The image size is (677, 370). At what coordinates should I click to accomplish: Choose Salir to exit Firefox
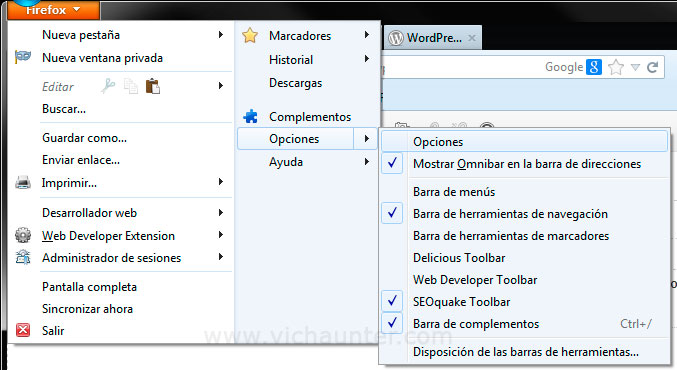53,331
